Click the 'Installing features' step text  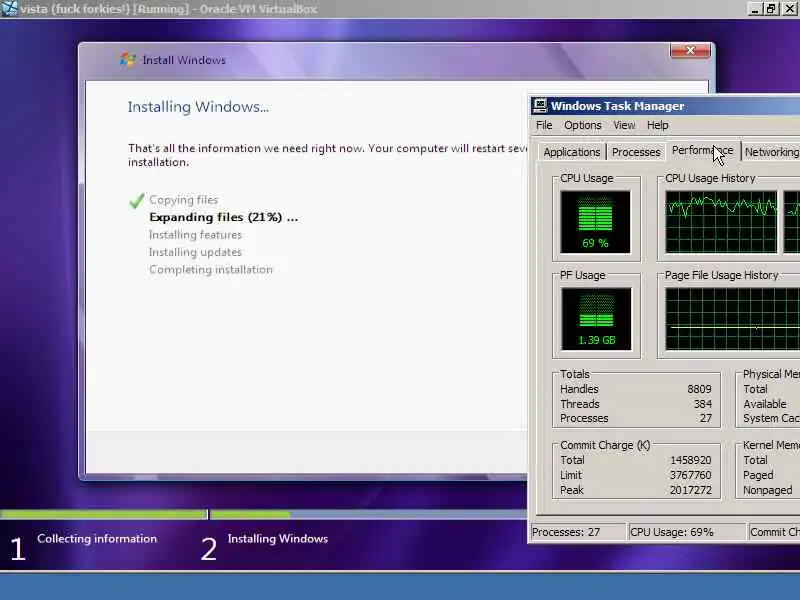[x=195, y=235]
